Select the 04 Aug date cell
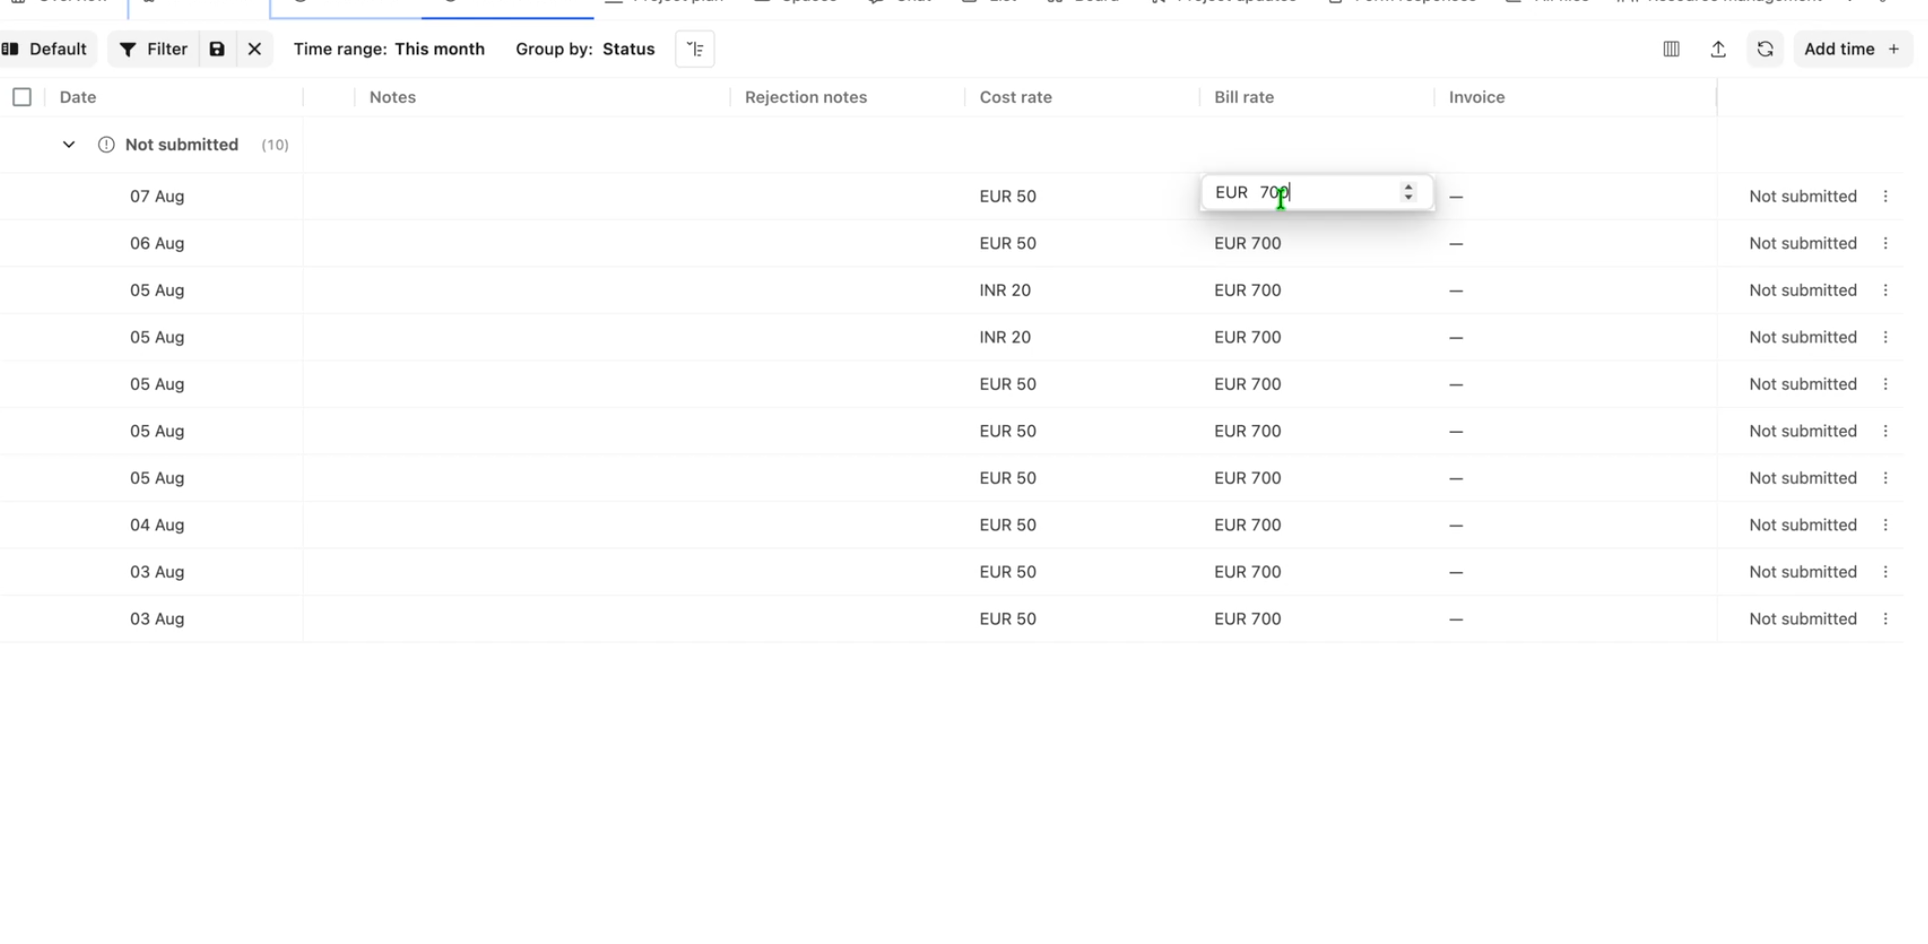 (157, 525)
